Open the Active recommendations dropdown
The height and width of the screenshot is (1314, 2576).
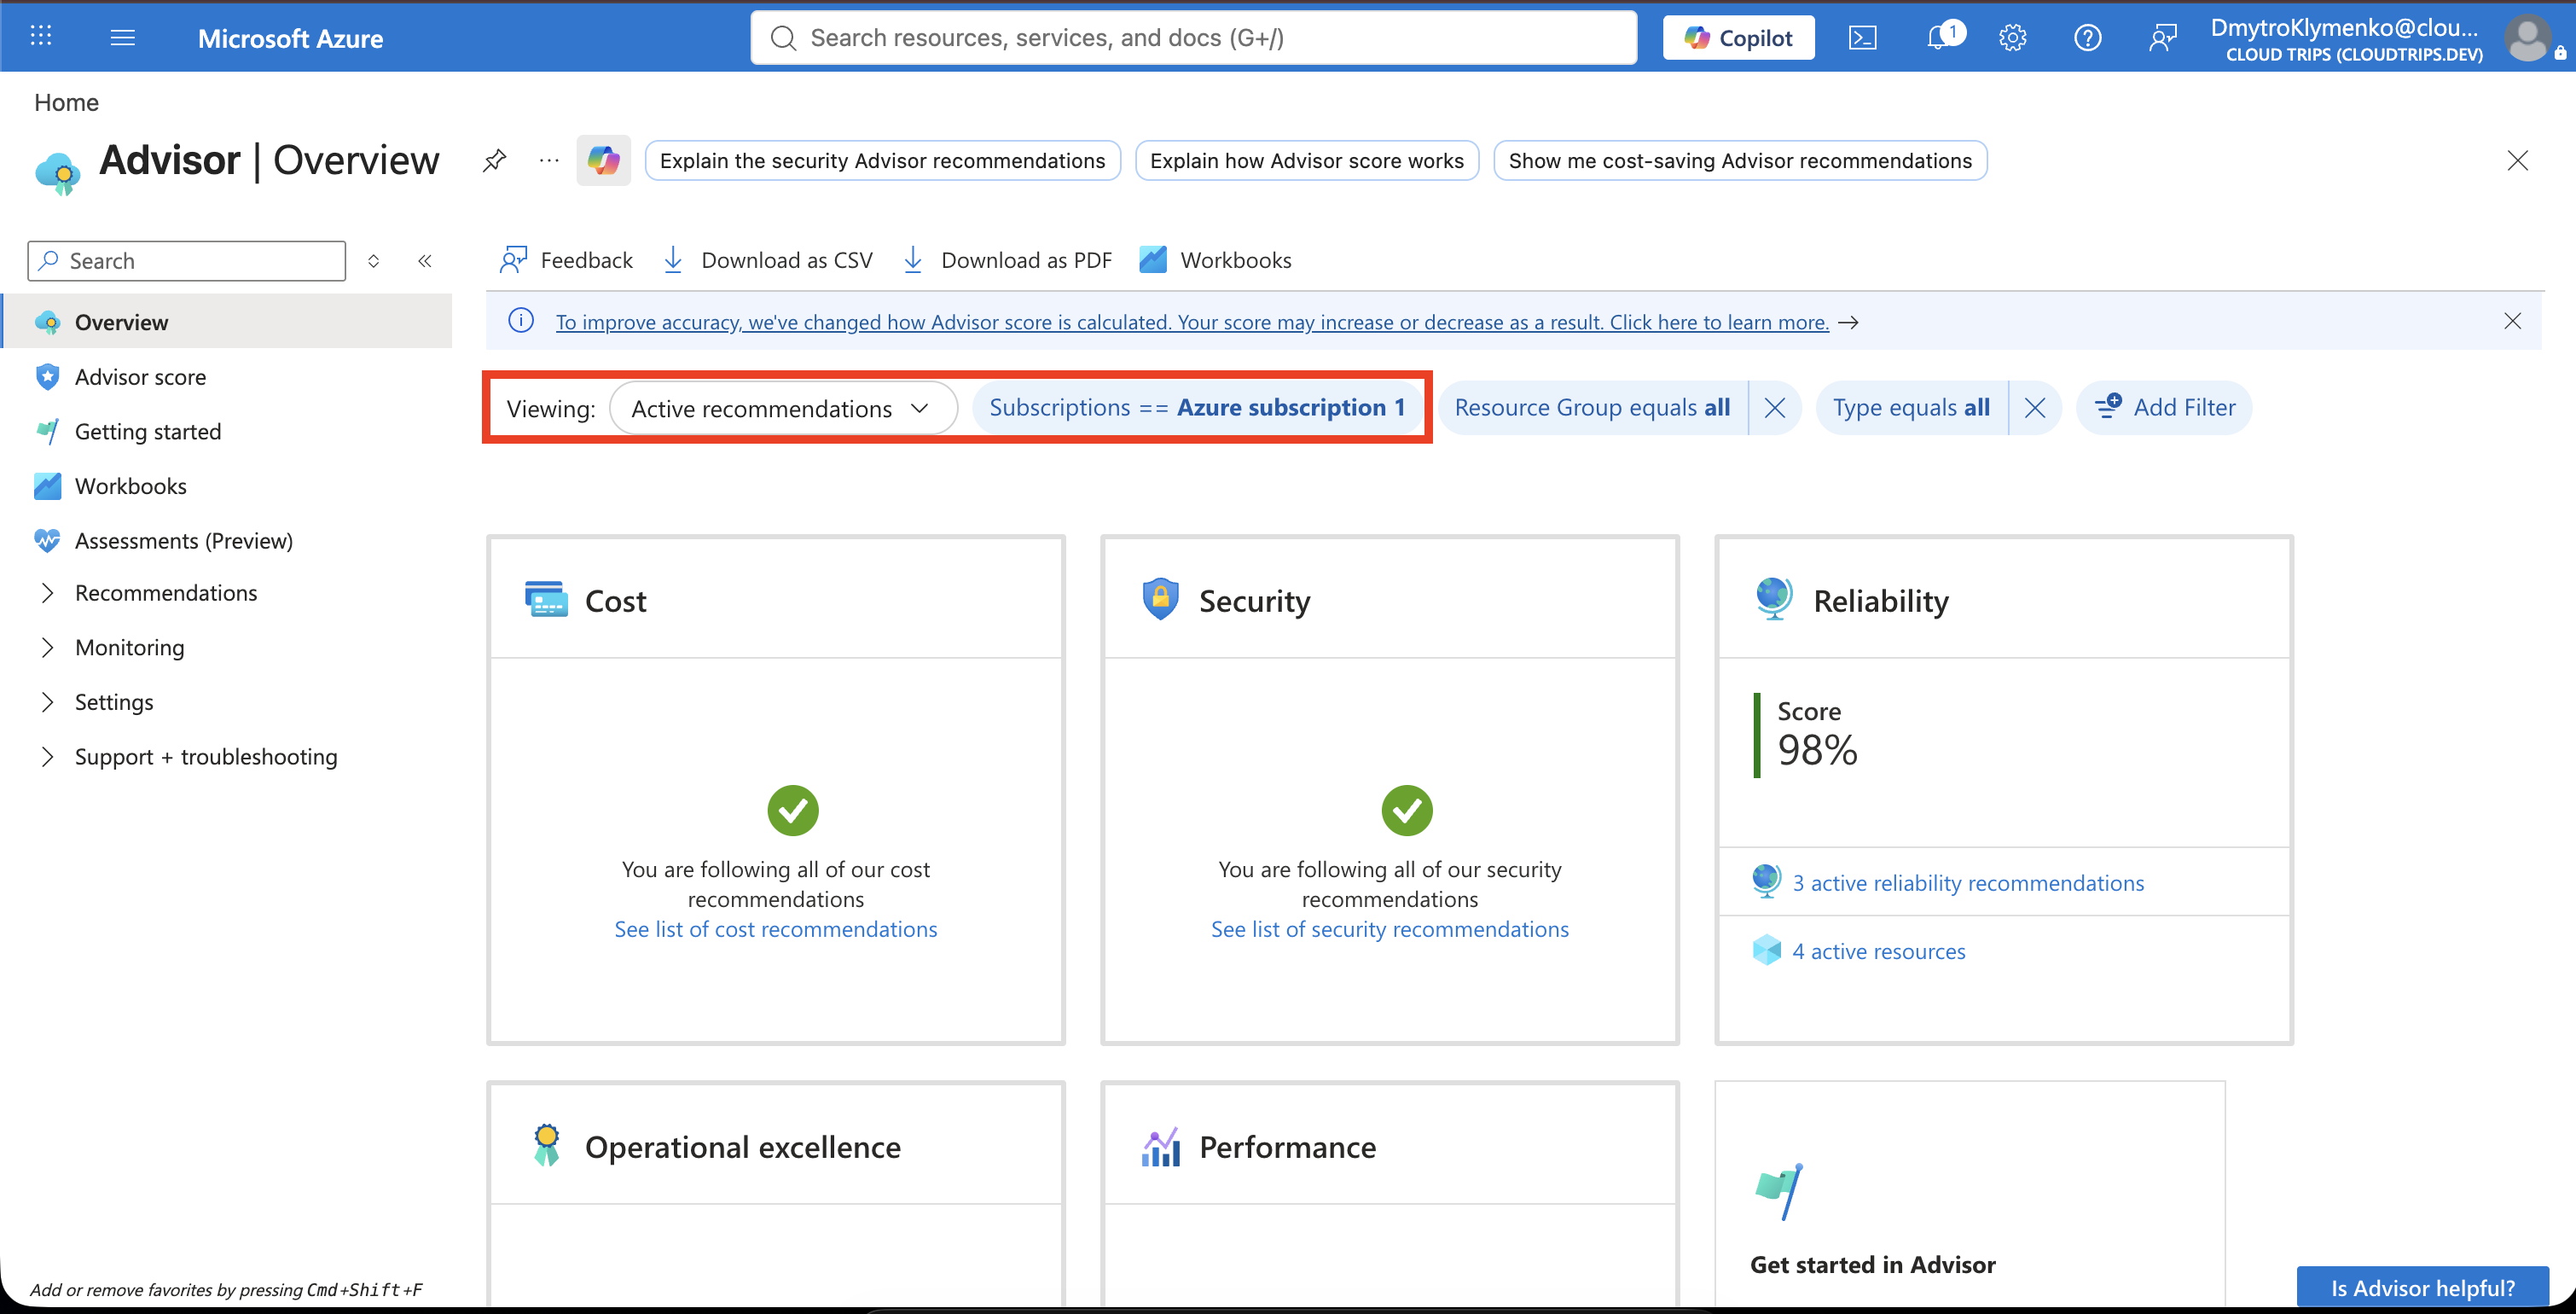pos(783,408)
